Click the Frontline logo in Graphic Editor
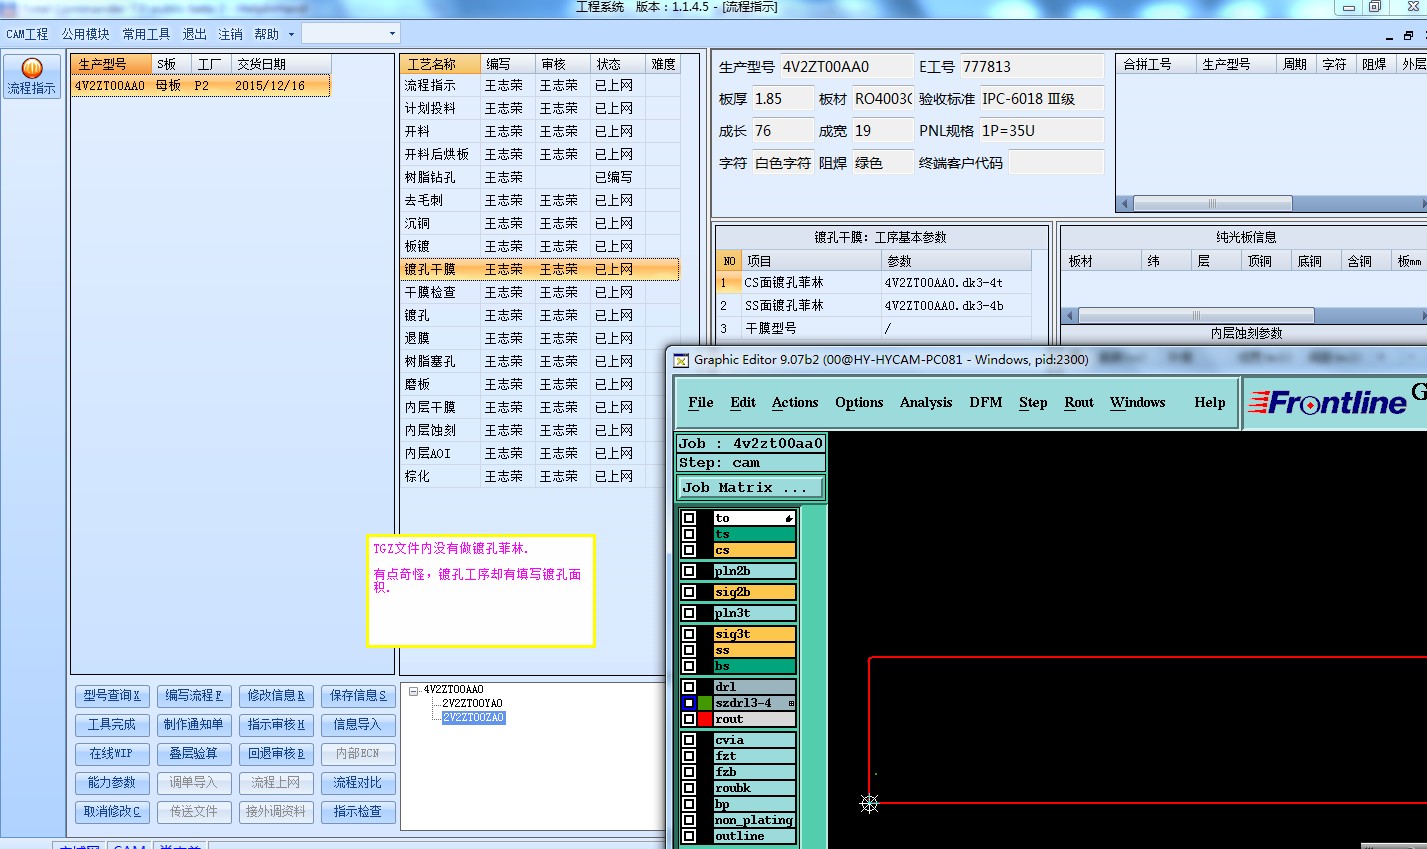The image size is (1427, 849). point(1328,402)
